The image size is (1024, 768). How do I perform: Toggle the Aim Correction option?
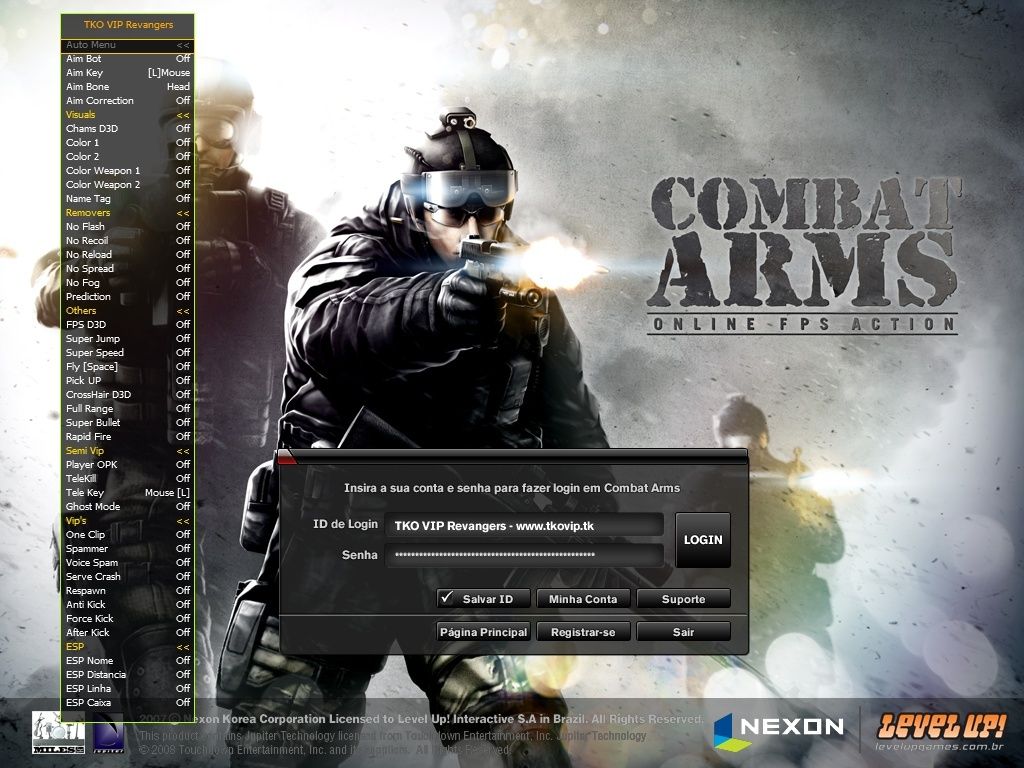(x=128, y=101)
